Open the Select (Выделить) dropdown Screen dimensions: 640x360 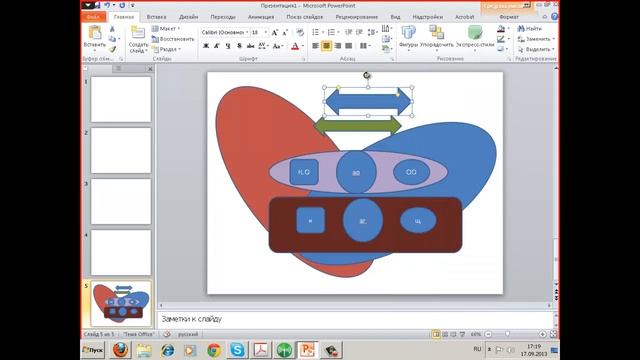pyautogui.click(x=536, y=49)
